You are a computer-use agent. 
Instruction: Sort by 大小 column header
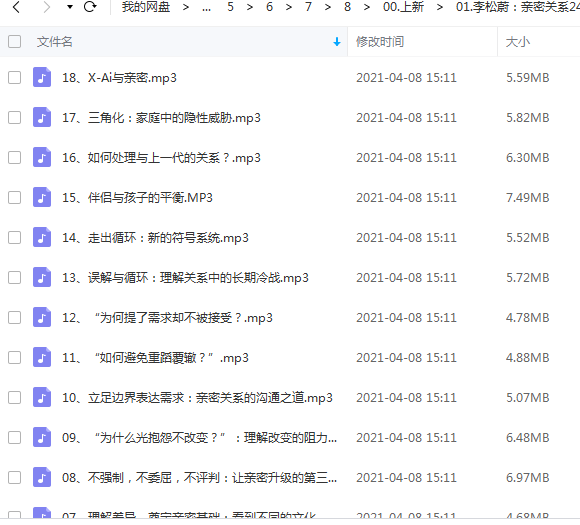518,41
